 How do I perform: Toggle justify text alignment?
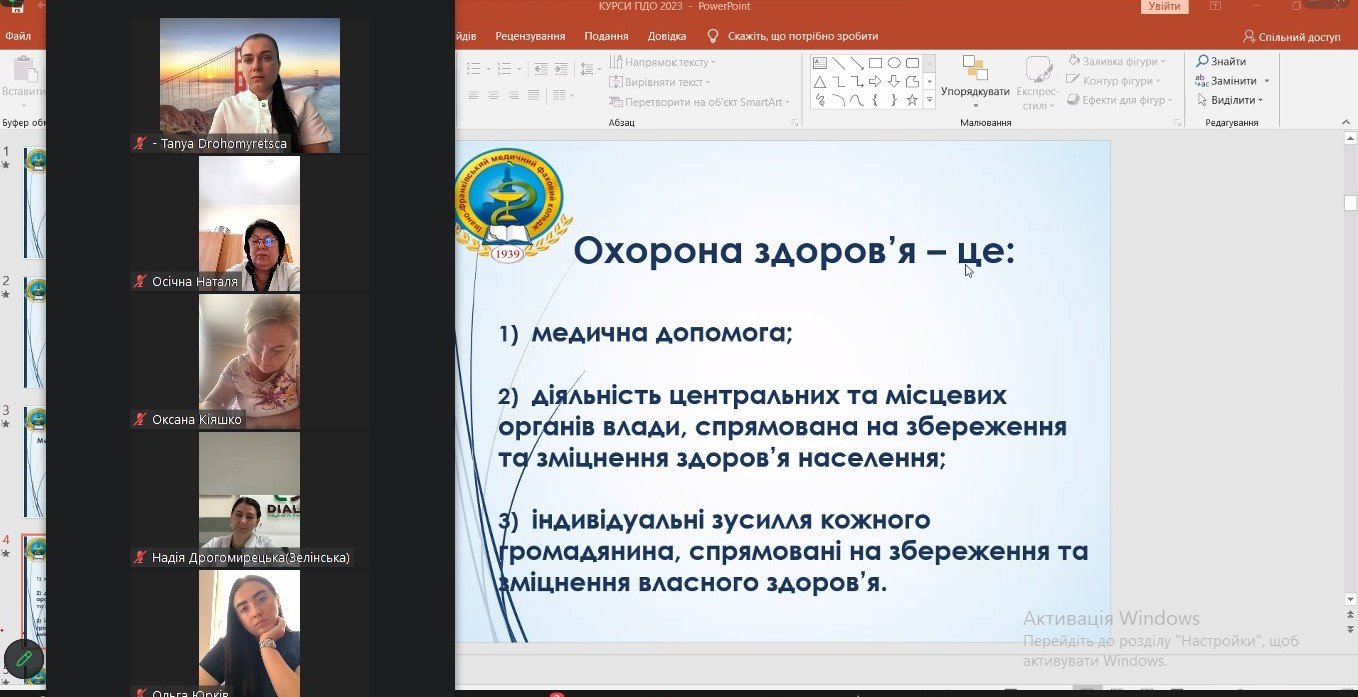pos(534,95)
